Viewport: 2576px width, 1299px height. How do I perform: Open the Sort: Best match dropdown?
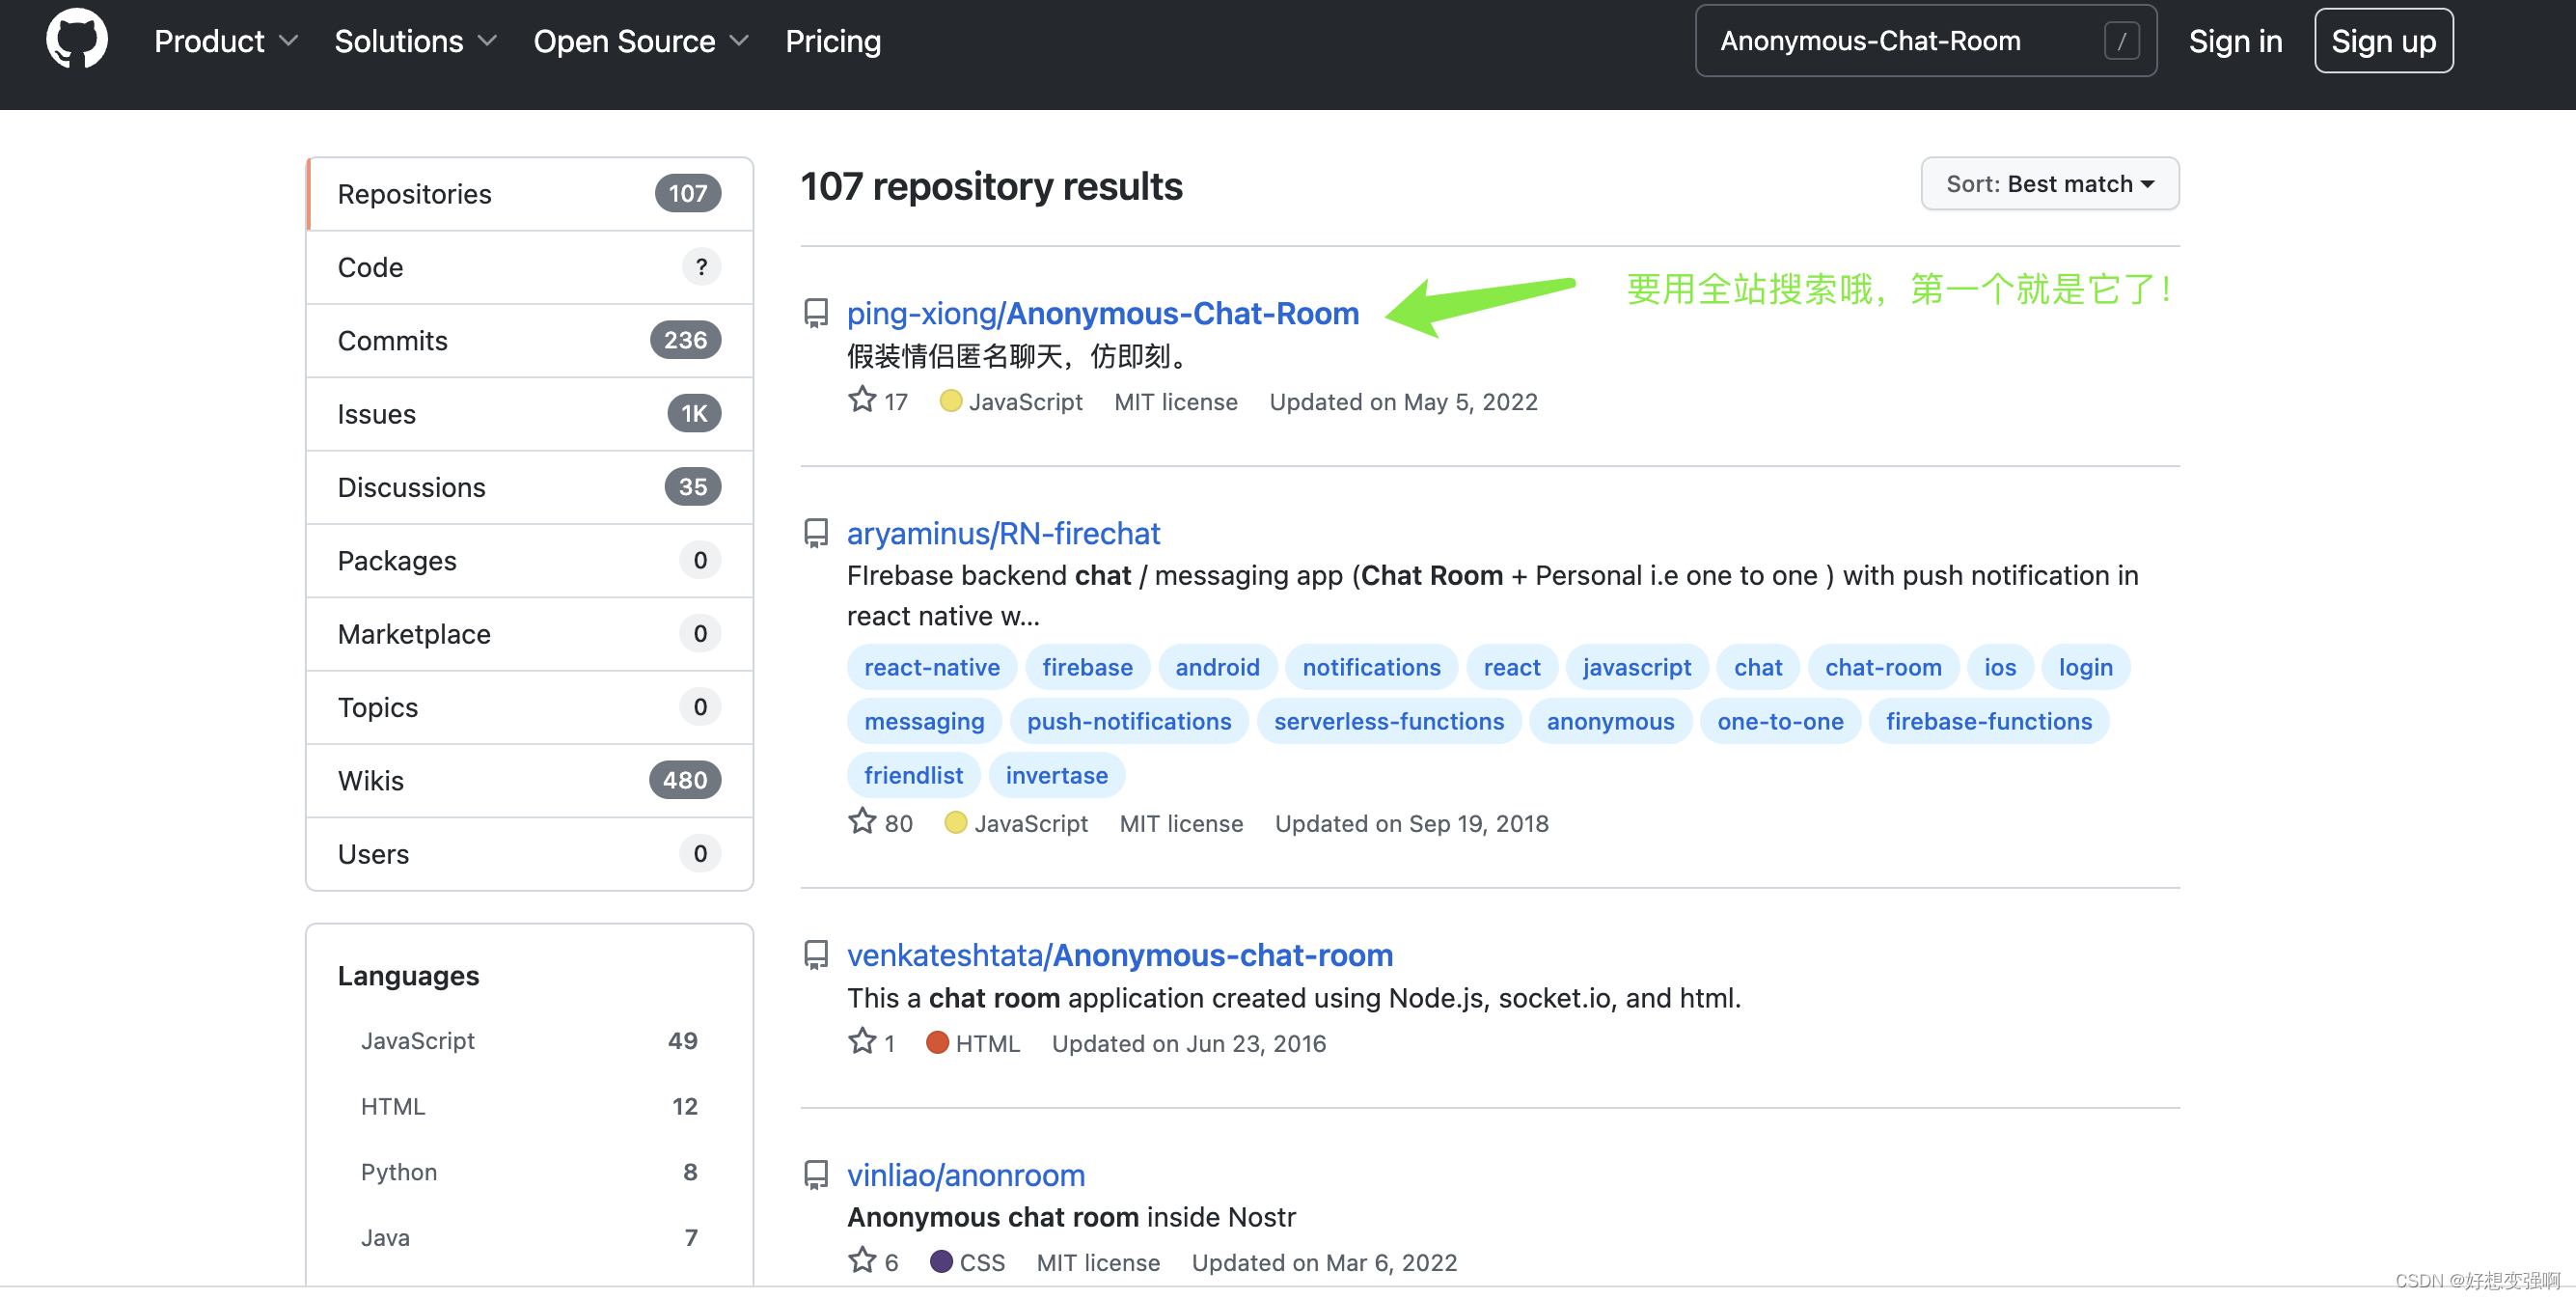pyautogui.click(x=2050, y=184)
